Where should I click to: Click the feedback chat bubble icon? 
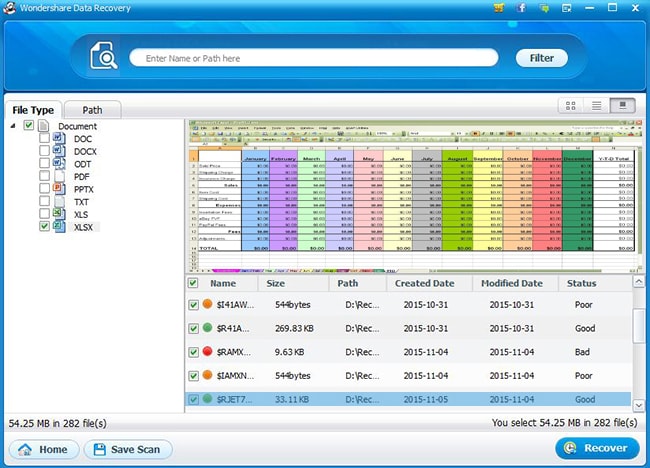click(544, 8)
